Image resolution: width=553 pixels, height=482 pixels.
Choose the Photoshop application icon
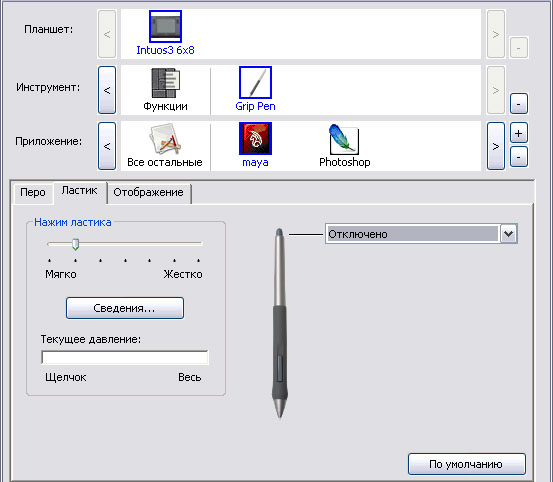point(344,139)
